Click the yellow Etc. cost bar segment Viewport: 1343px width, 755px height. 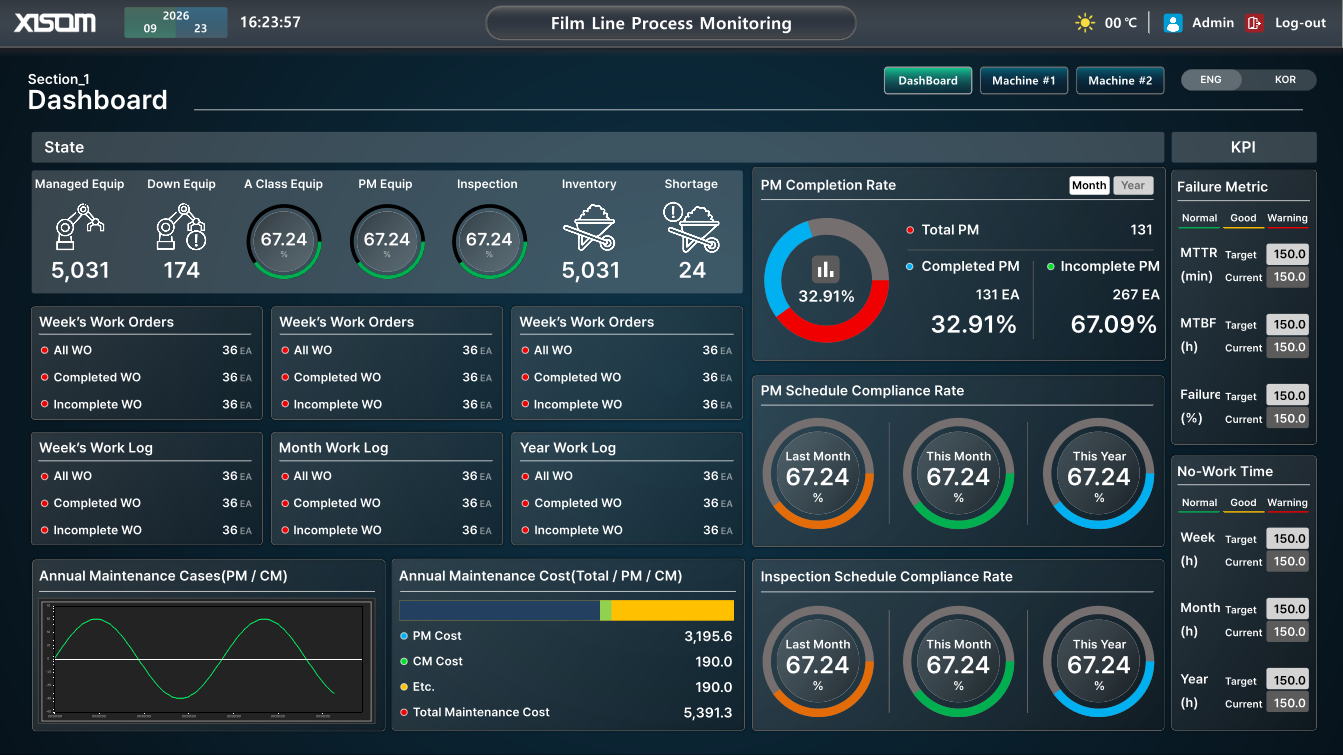(x=673, y=610)
